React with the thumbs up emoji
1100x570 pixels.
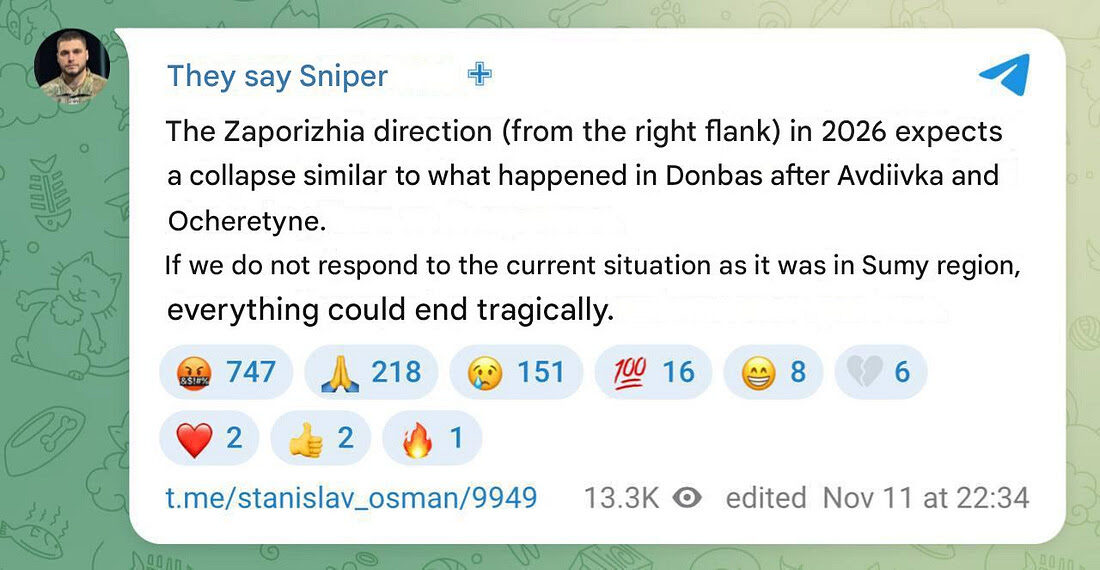point(320,438)
